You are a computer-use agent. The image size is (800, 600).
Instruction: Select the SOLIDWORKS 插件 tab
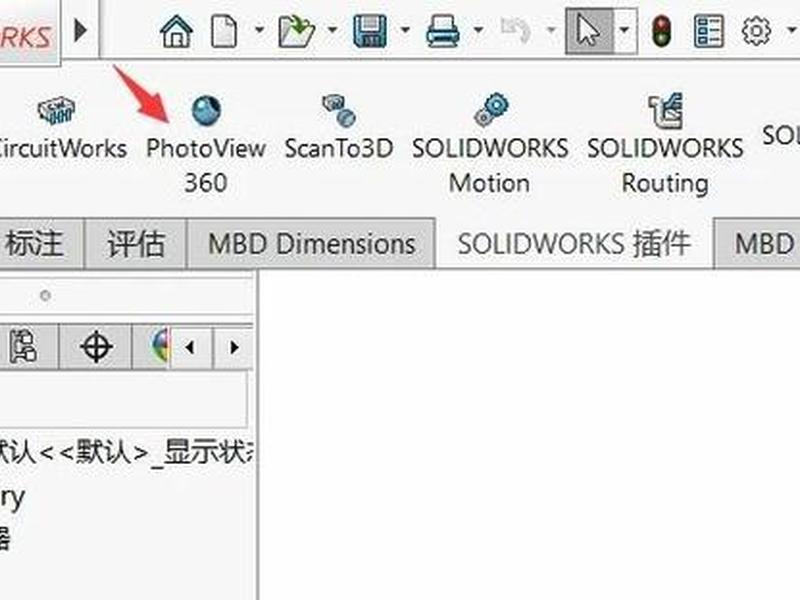574,243
